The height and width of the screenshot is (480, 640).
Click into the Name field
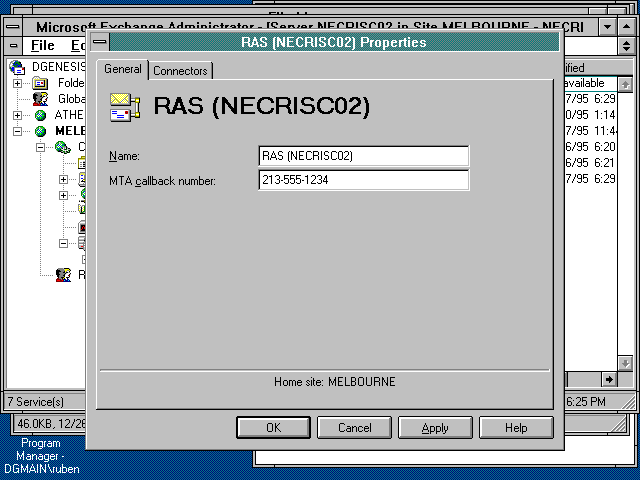click(x=364, y=156)
